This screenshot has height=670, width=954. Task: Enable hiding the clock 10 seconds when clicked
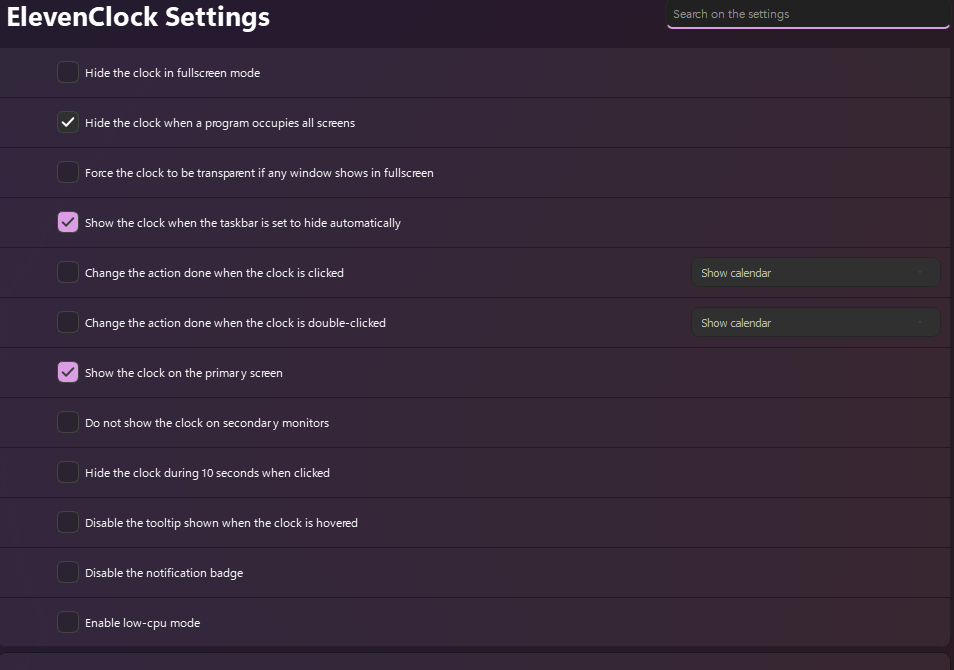click(x=67, y=472)
